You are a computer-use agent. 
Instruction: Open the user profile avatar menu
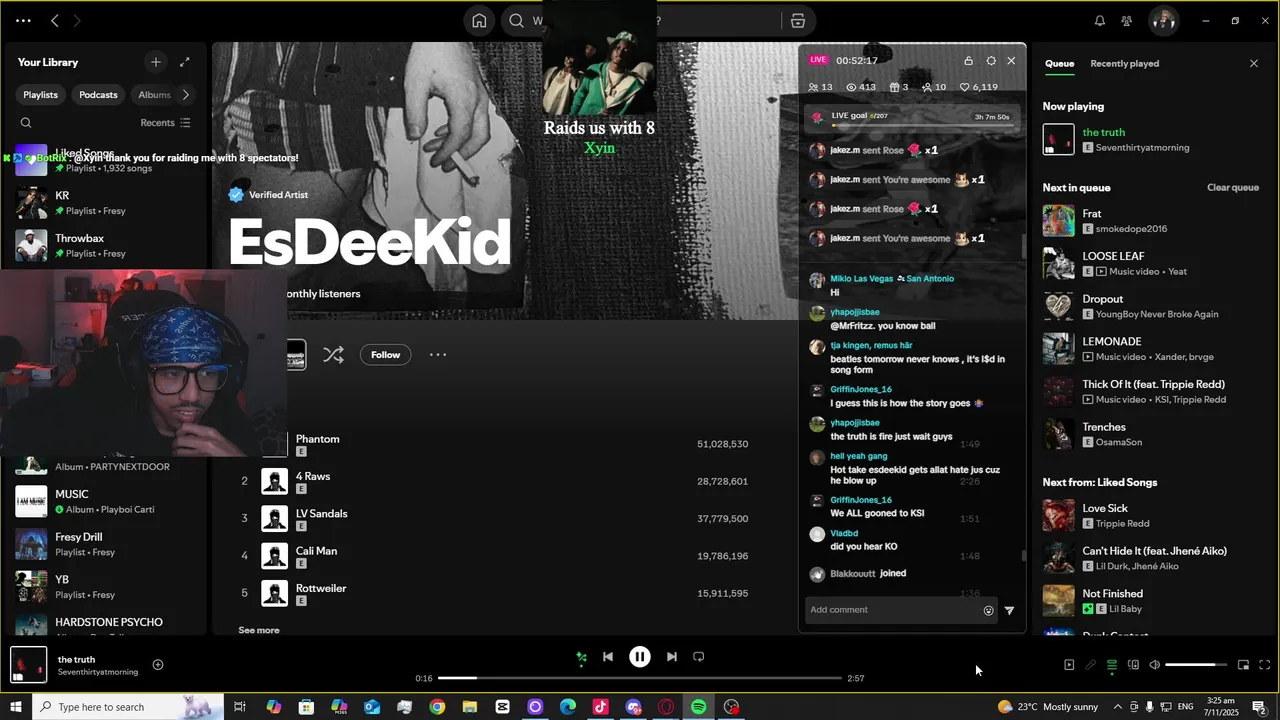click(1162, 21)
